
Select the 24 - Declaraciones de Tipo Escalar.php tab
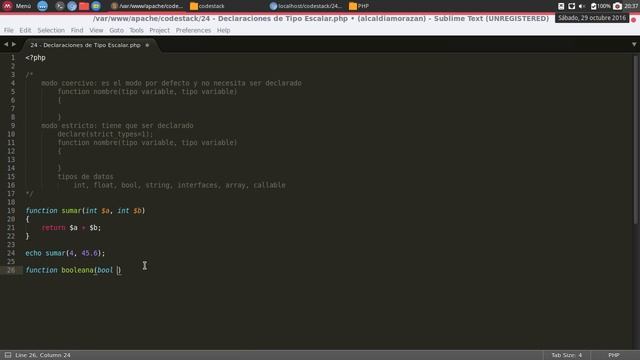click(85, 45)
